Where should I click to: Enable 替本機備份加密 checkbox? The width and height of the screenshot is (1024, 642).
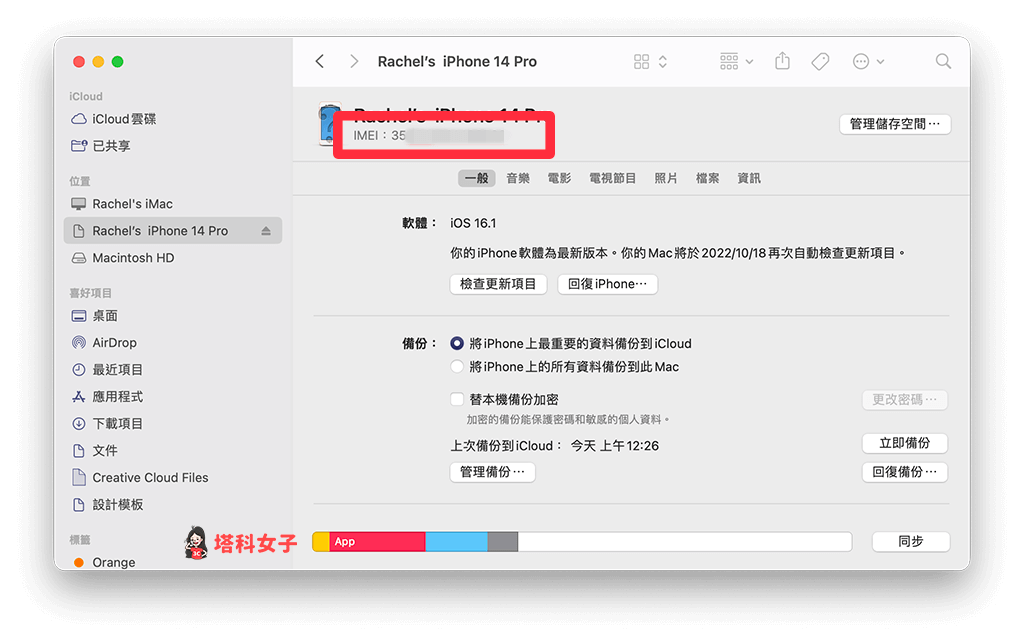coord(457,399)
